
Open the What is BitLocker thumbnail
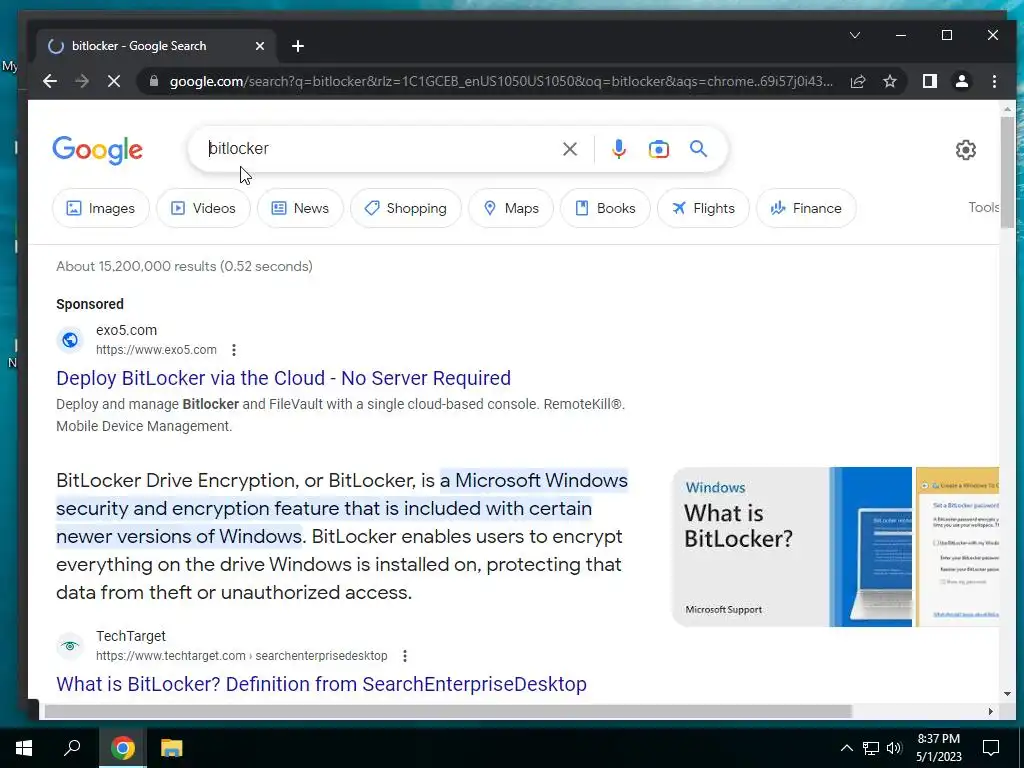click(x=792, y=547)
